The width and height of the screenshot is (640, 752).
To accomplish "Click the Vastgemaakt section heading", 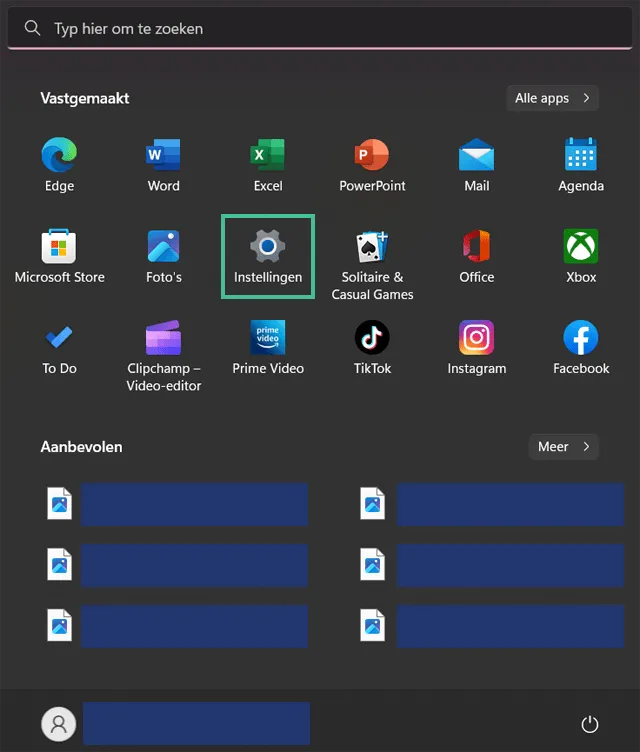I will click(85, 98).
